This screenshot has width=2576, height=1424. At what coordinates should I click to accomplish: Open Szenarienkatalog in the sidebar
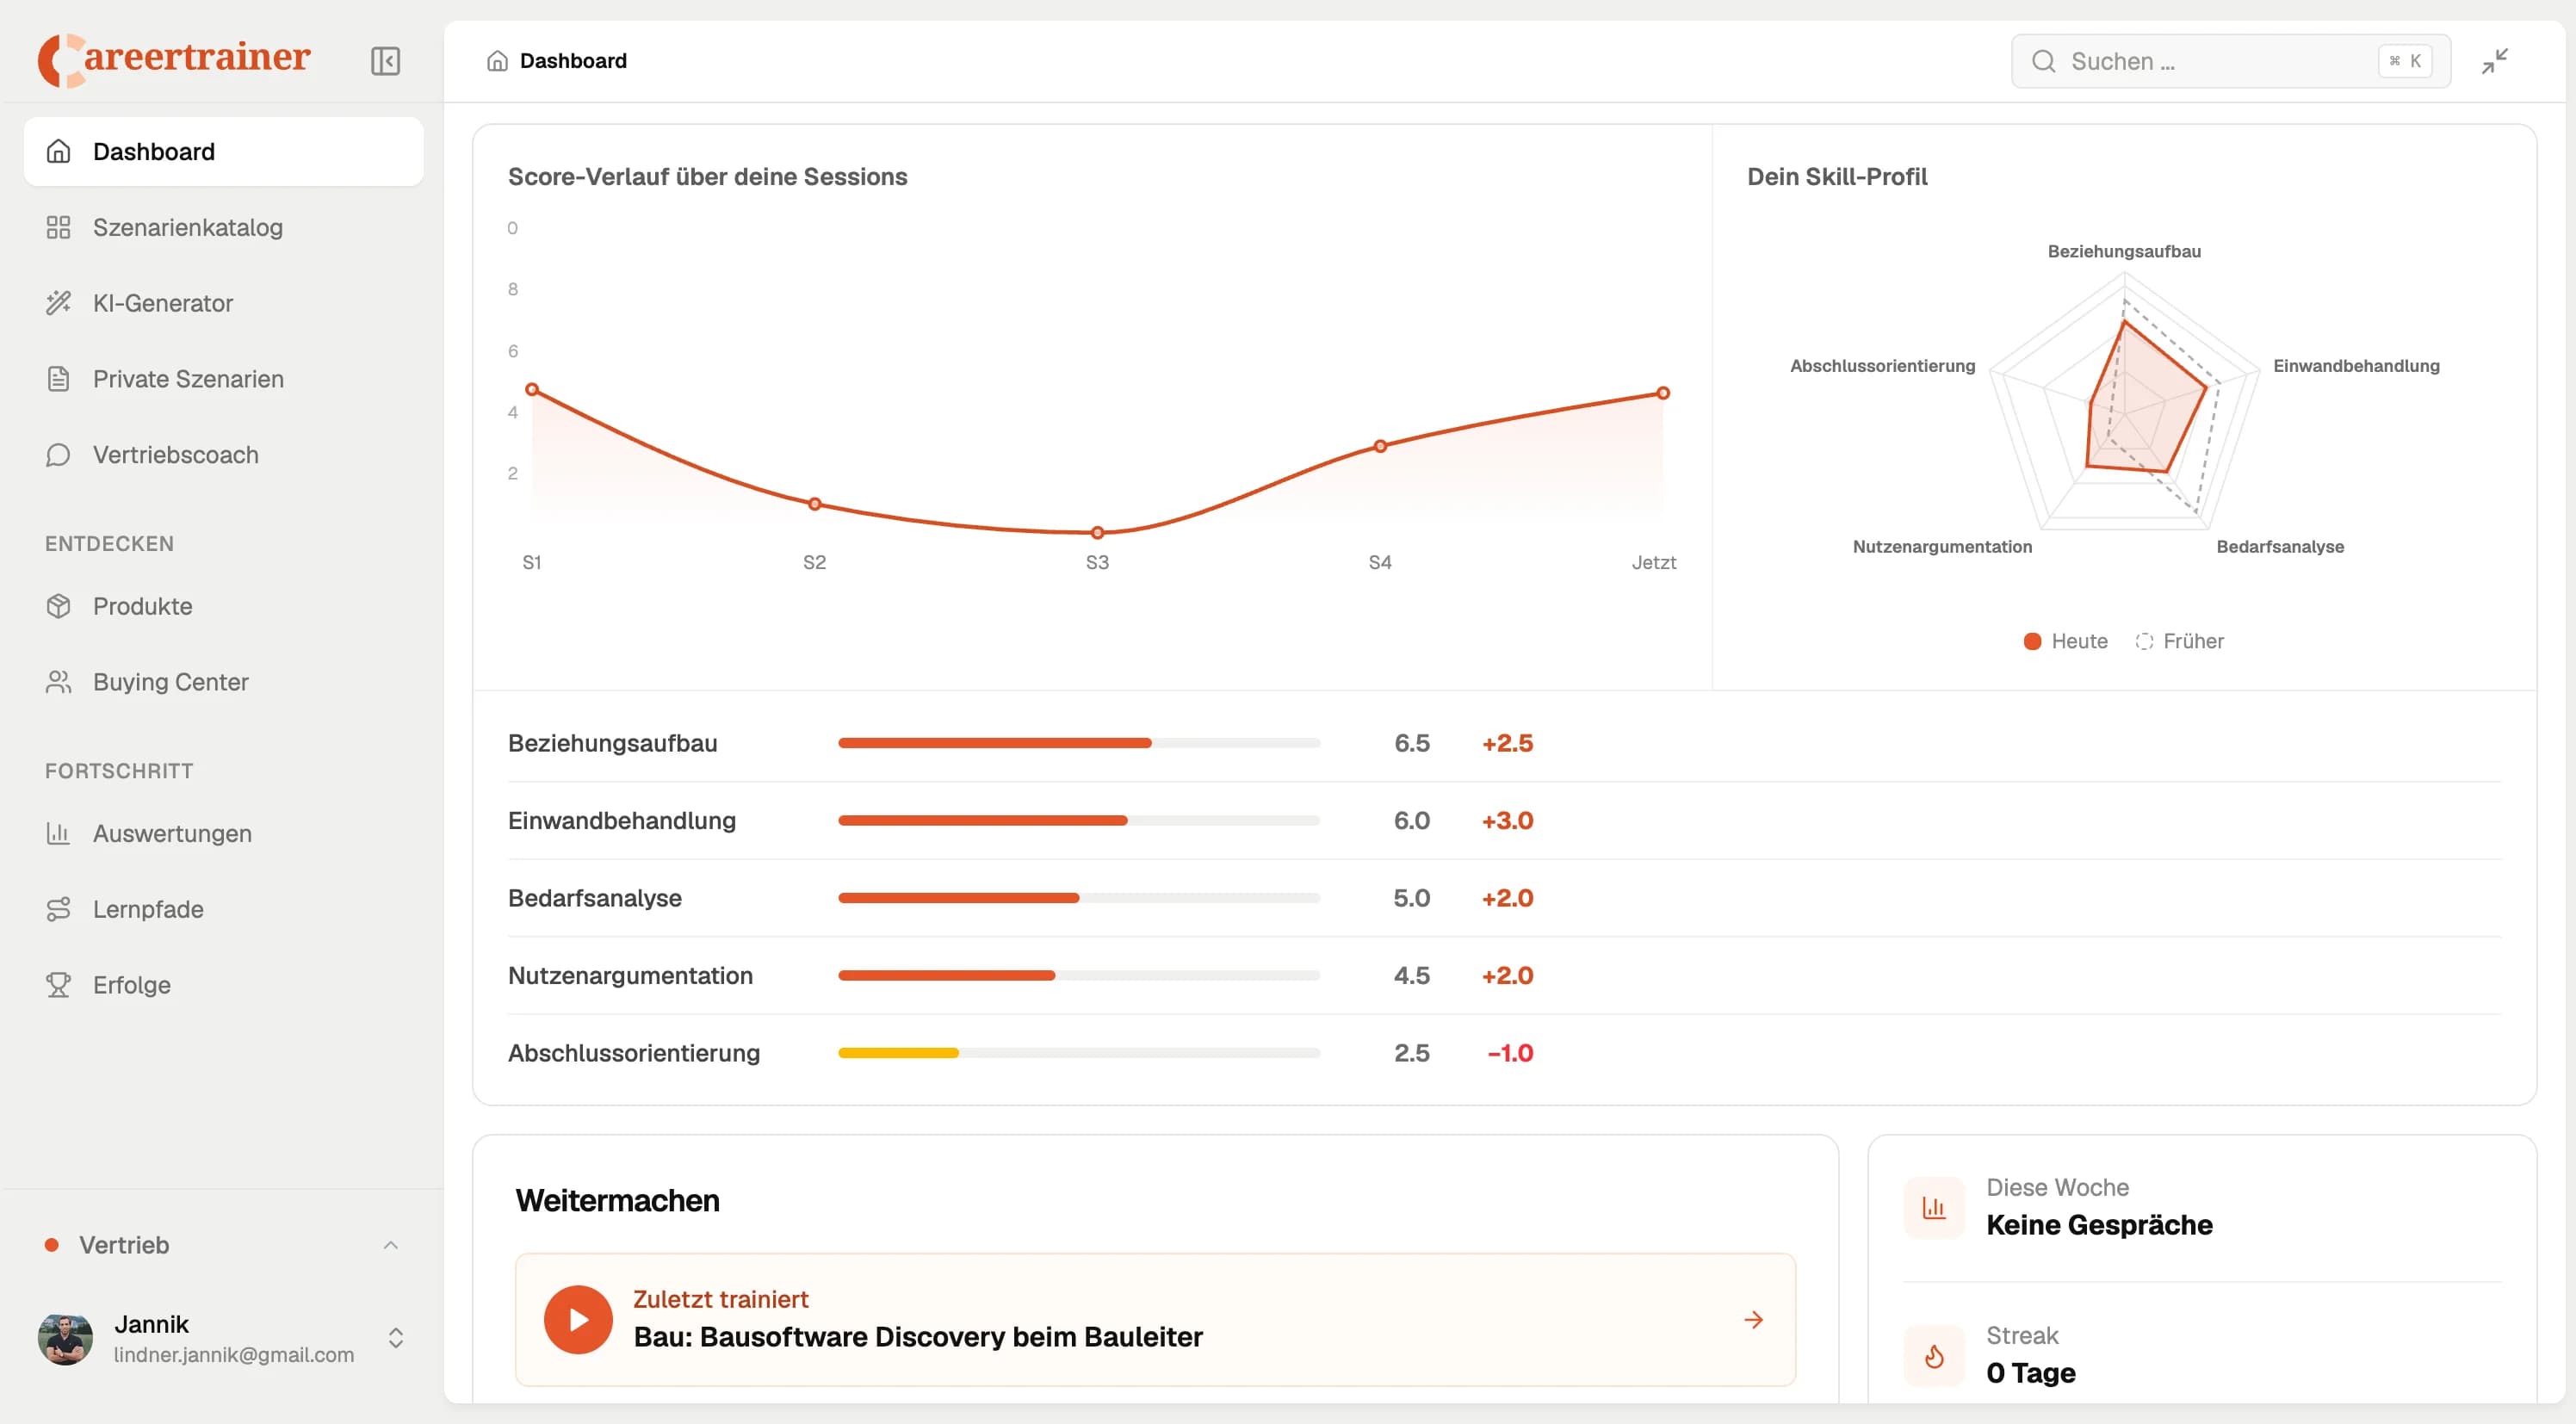point(224,227)
